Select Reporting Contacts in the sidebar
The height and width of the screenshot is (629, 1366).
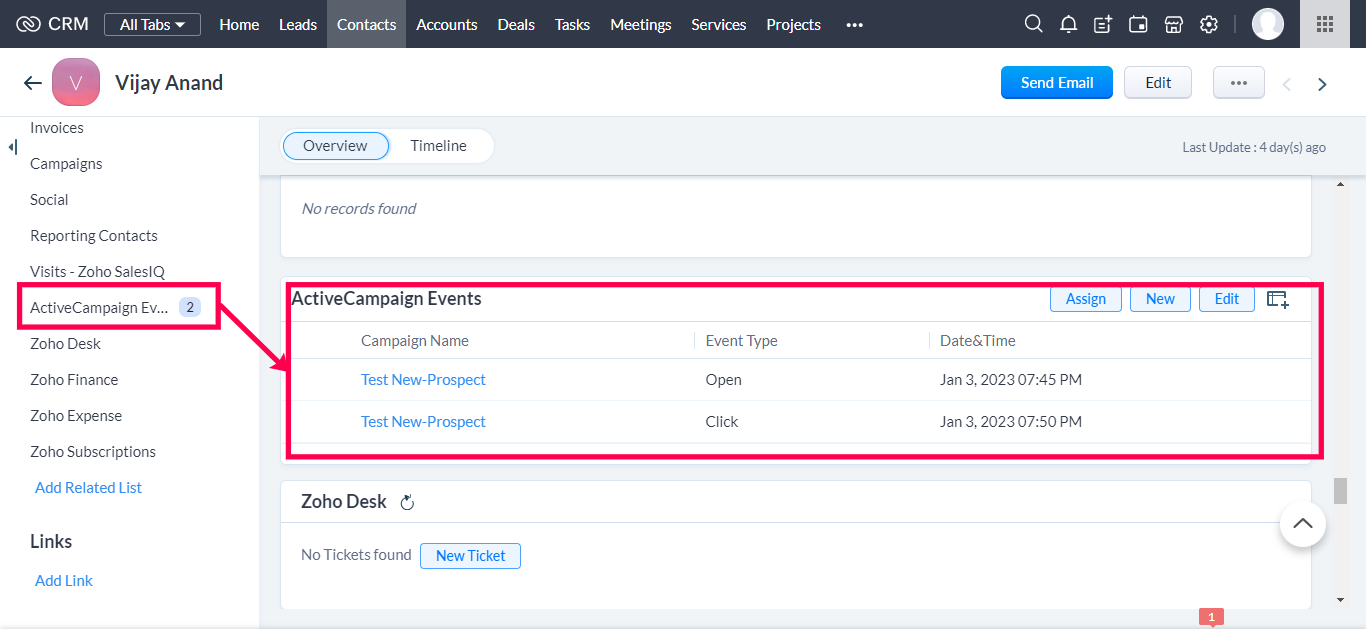(94, 236)
